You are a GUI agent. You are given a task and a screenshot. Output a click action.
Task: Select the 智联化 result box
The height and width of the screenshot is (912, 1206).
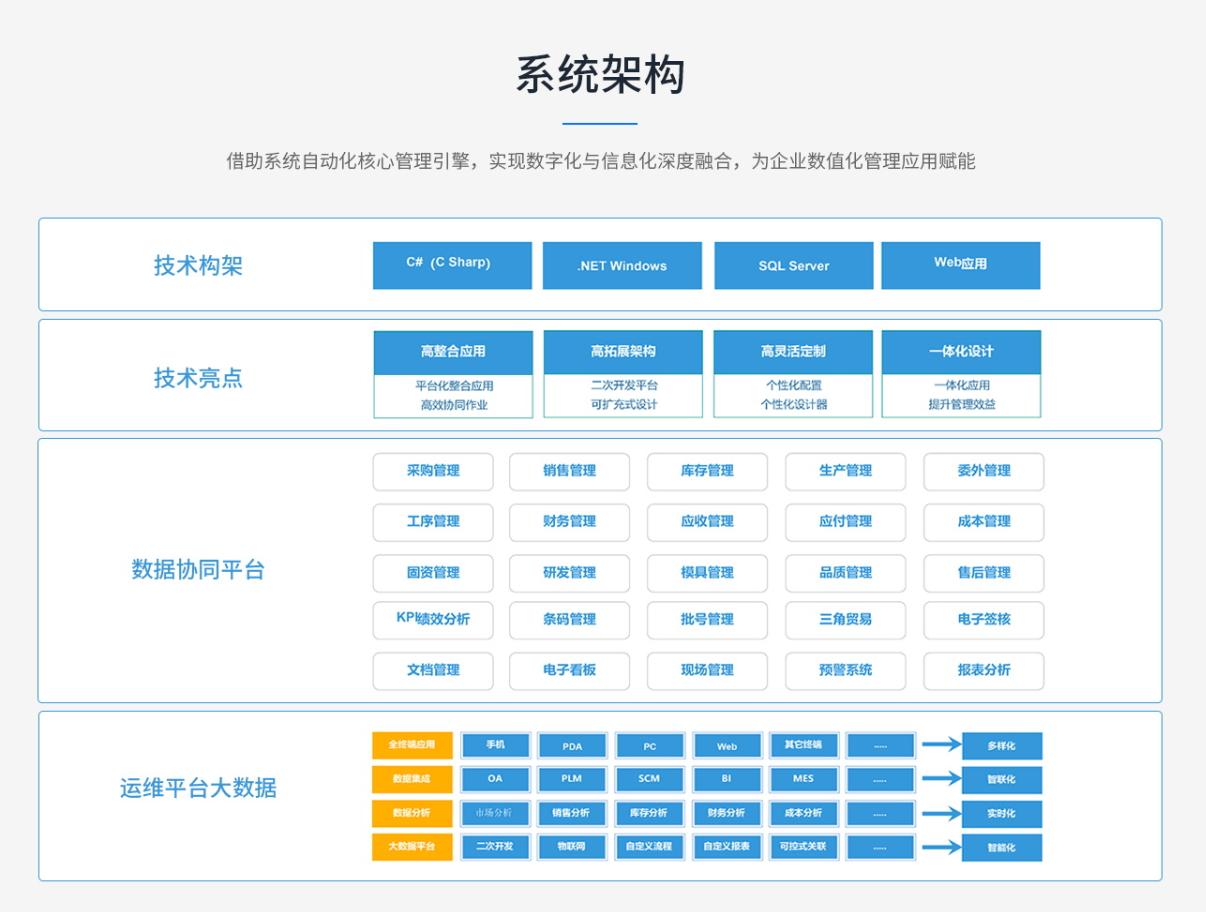[1002, 779]
